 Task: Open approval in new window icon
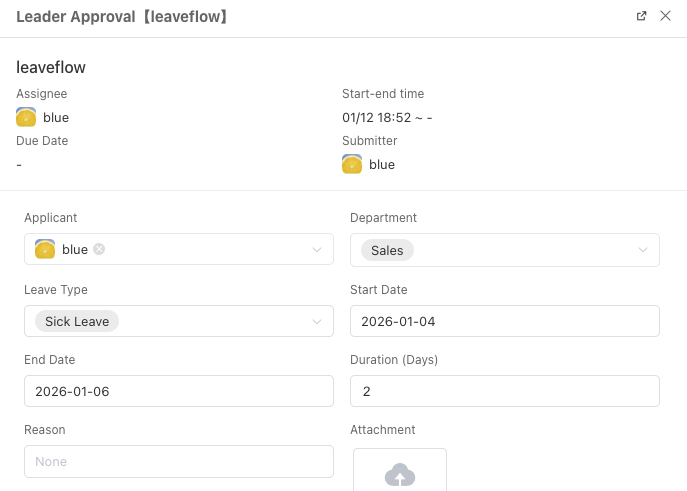(x=642, y=17)
